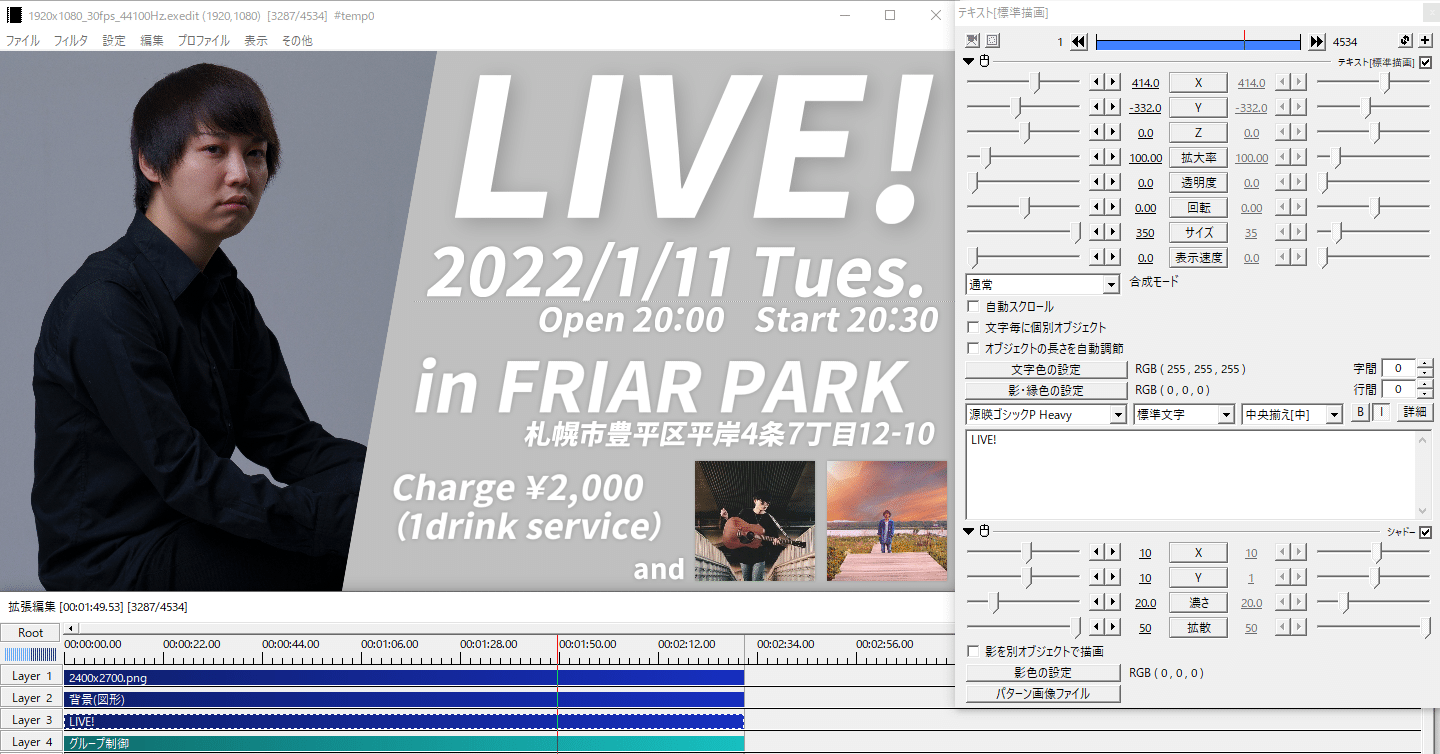
Task: Select the グループ制御 object on Layer 4
Action: pos(404,743)
